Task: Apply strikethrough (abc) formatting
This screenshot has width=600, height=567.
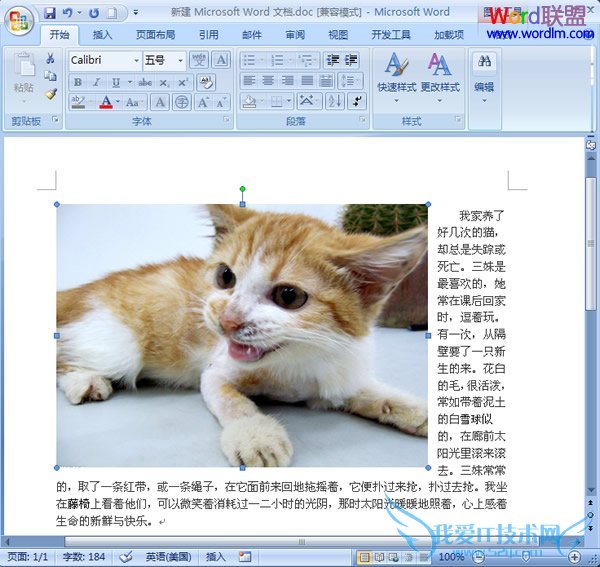Action: pos(145,82)
